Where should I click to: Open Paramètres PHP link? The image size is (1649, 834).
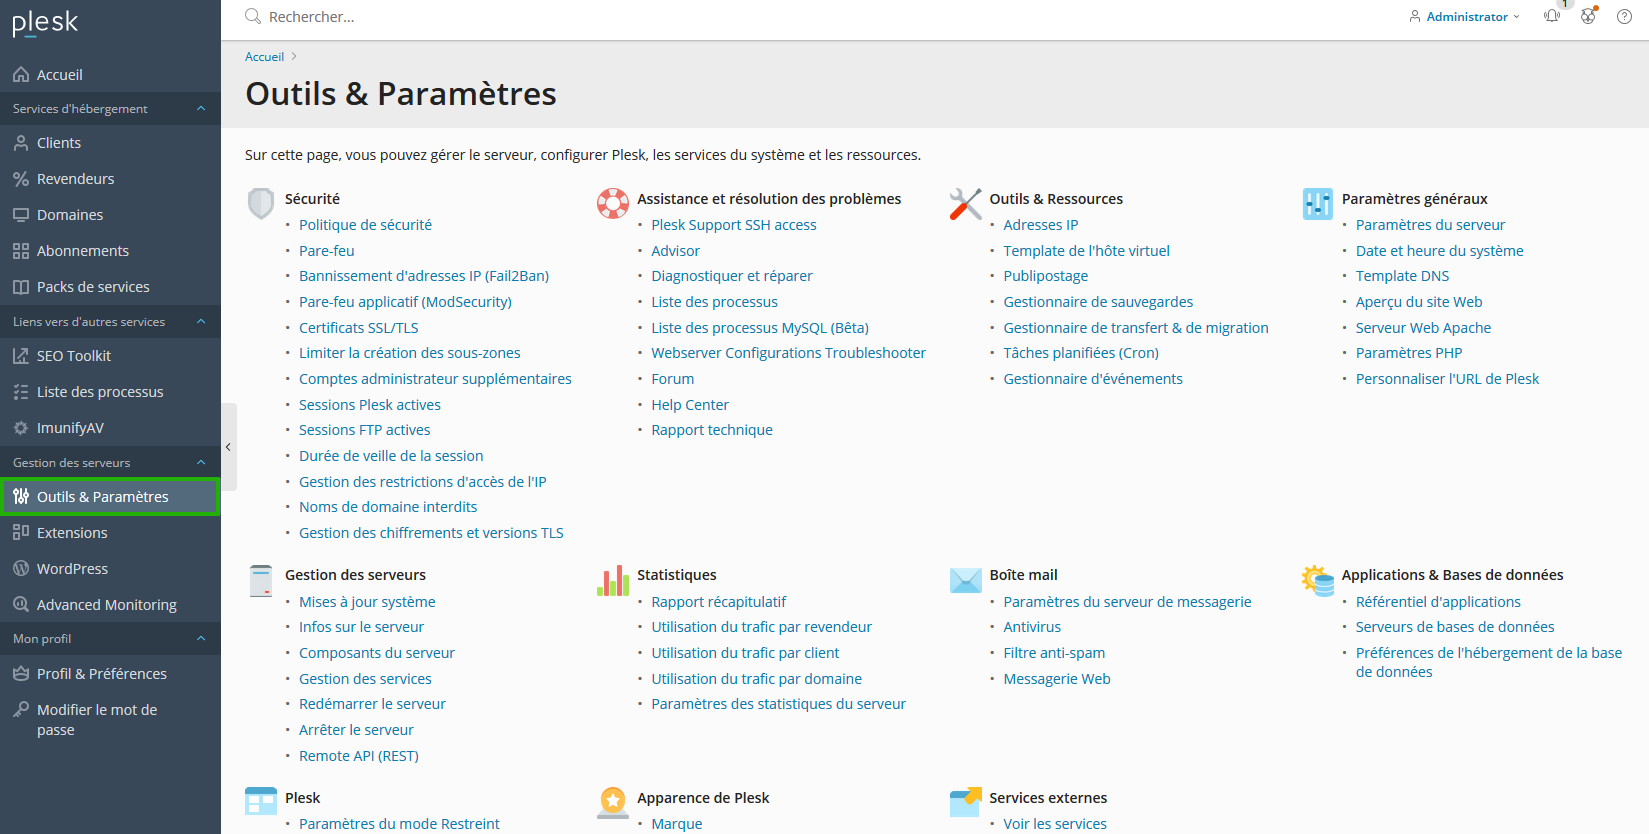1408,353
